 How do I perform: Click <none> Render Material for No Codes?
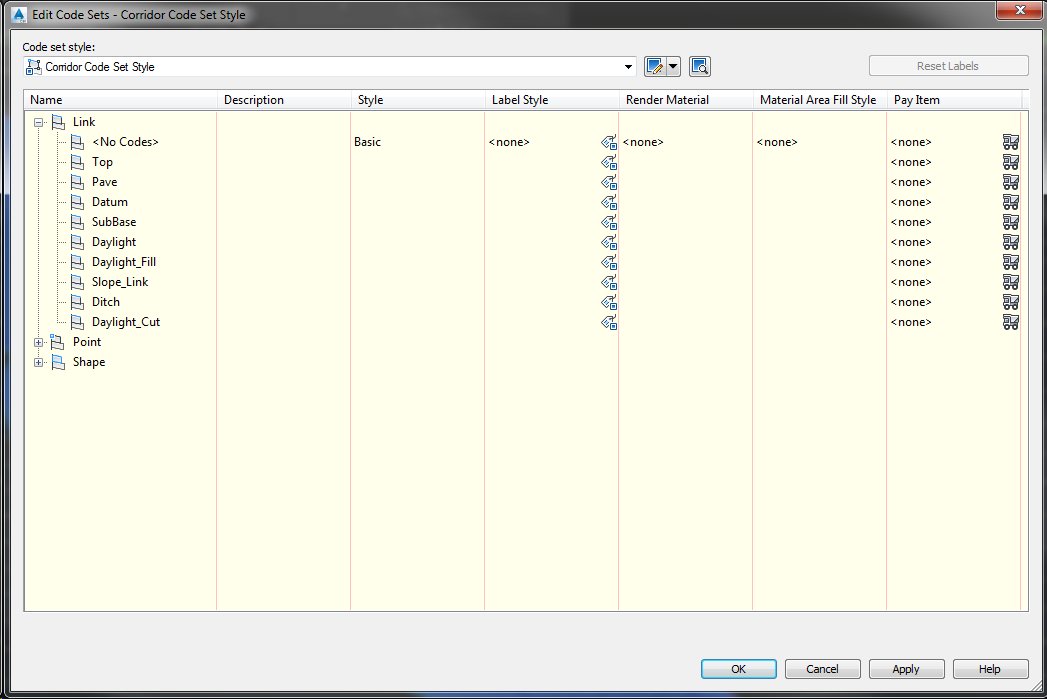643,142
